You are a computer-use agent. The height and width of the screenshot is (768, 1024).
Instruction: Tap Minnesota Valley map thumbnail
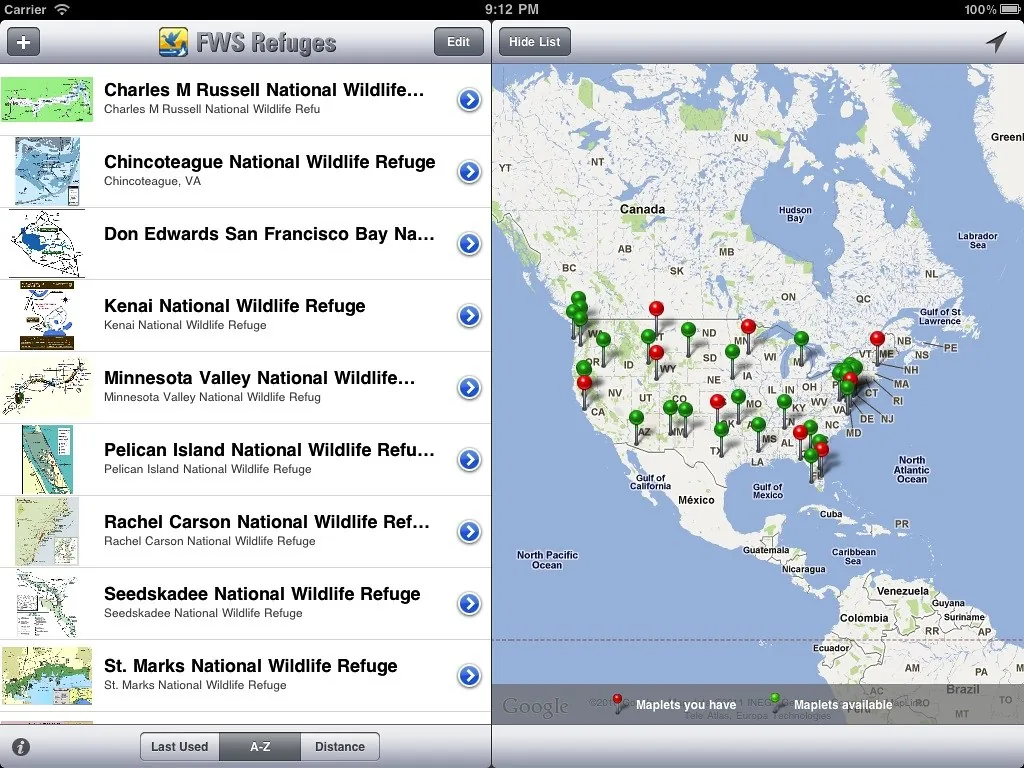[x=47, y=387]
